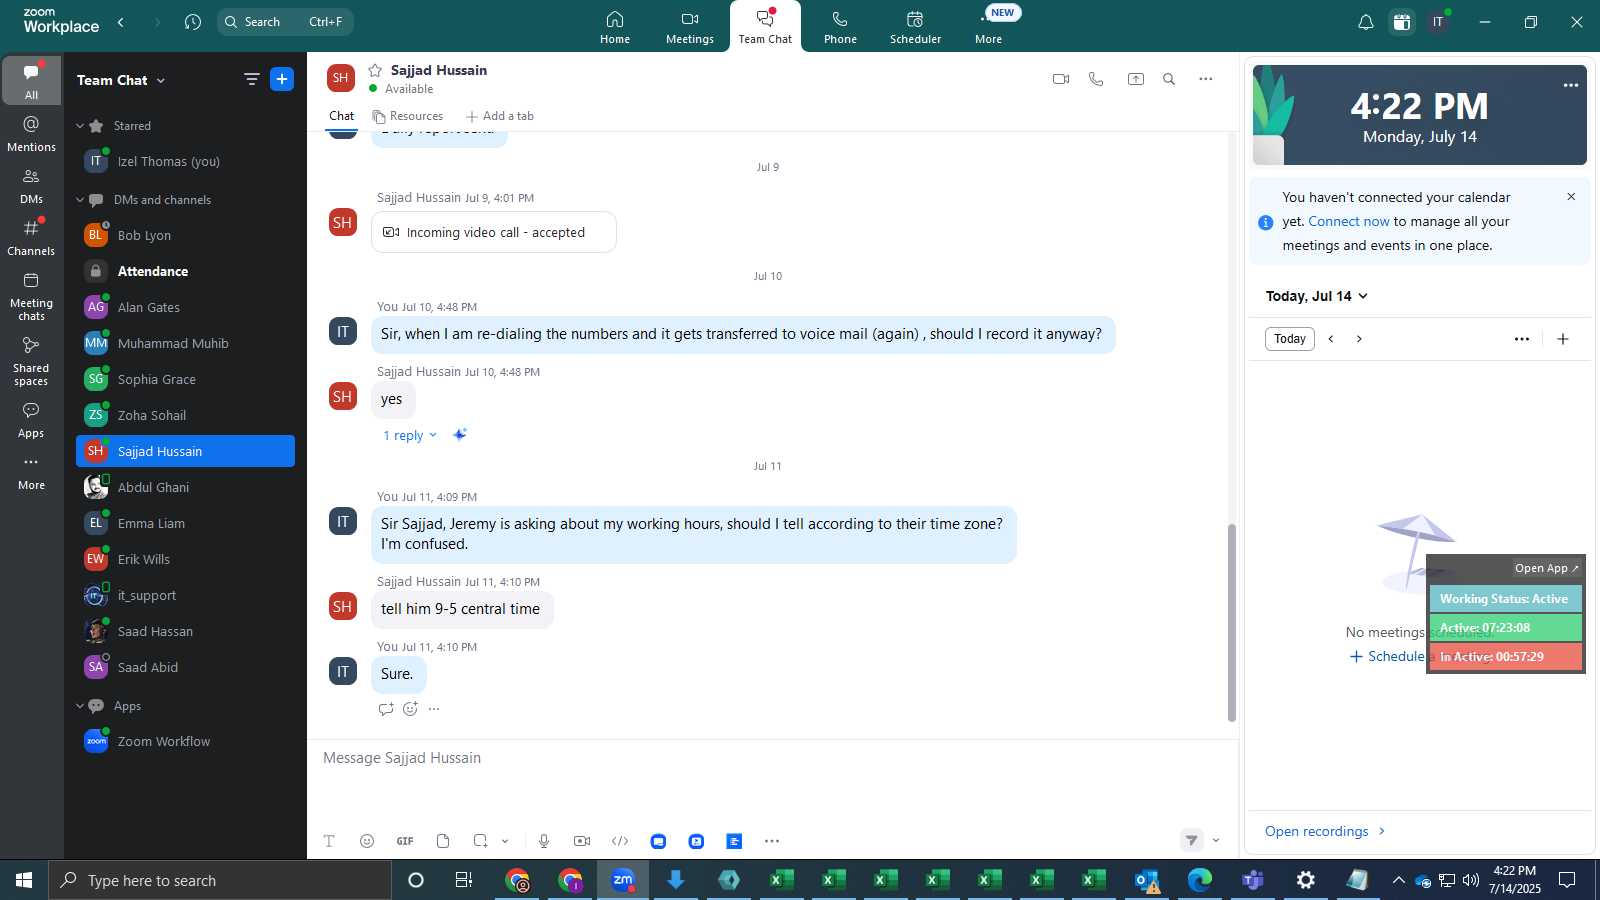This screenshot has height=900, width=1600.
Task: Start a phone call from chat header
Action: point(1096,79)
